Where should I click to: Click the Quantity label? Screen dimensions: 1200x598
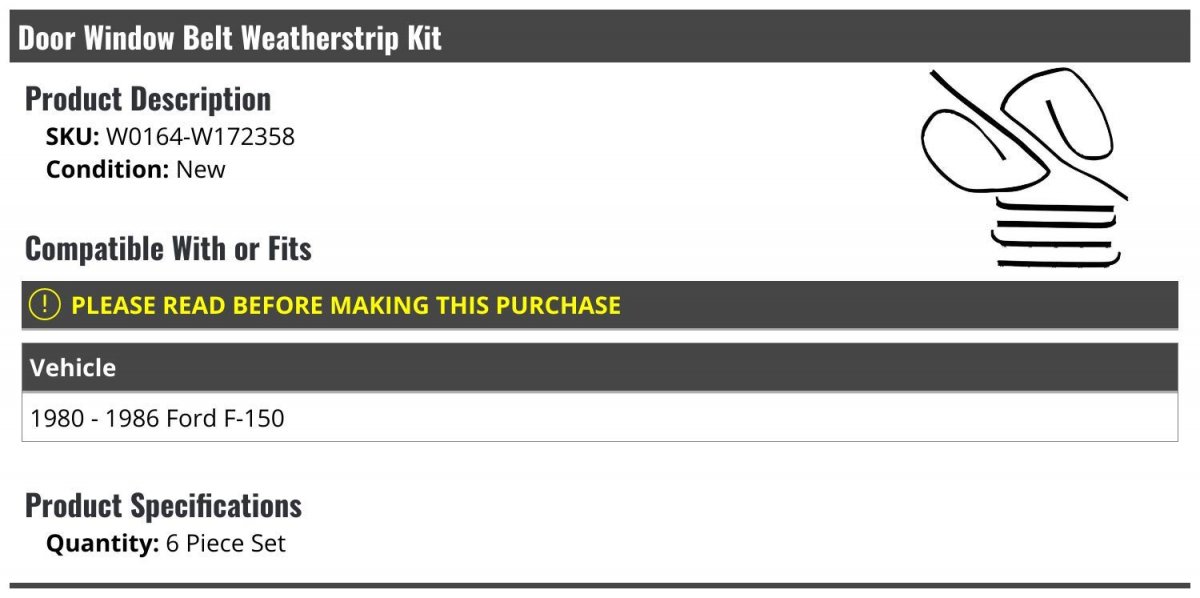click(x=102, y=543)
